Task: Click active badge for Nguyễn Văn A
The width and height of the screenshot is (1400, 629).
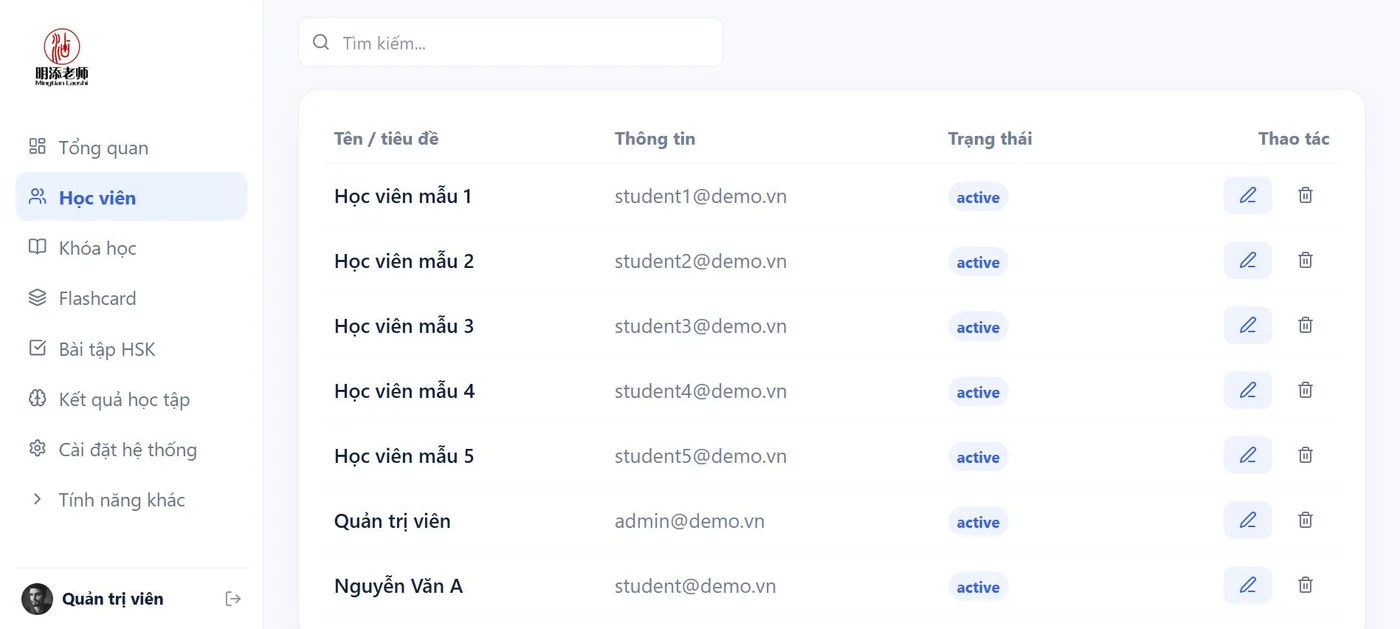Action: (978, 587)
